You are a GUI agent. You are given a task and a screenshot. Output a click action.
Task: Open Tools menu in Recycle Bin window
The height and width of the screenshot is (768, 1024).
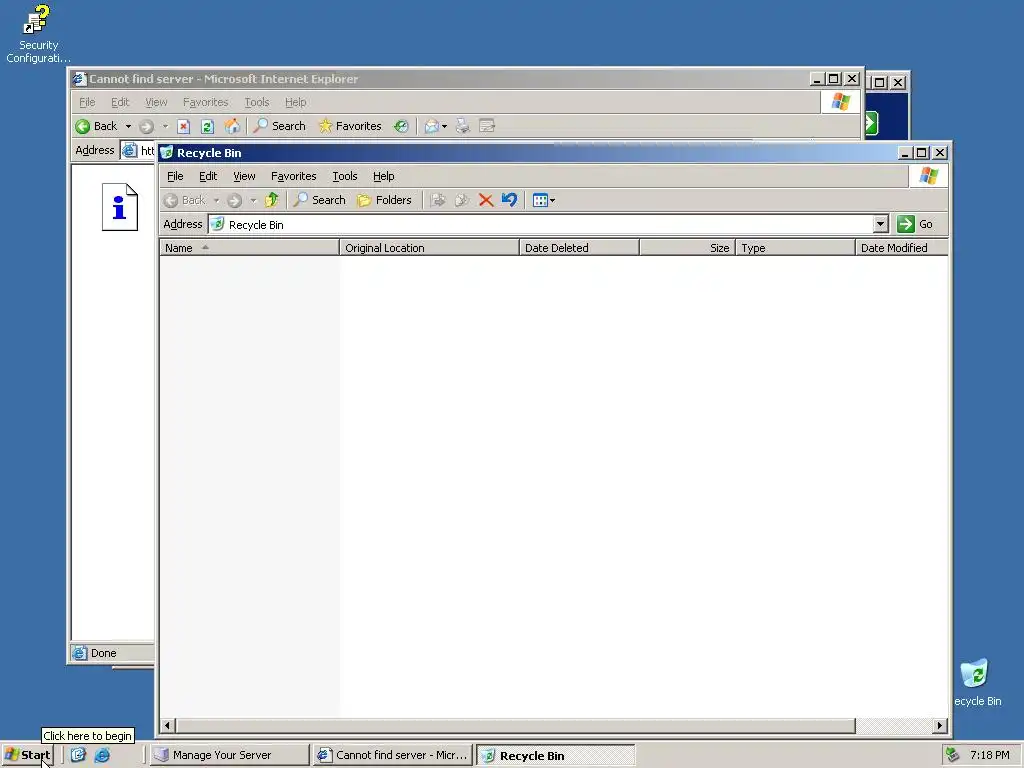coord(345,176)
